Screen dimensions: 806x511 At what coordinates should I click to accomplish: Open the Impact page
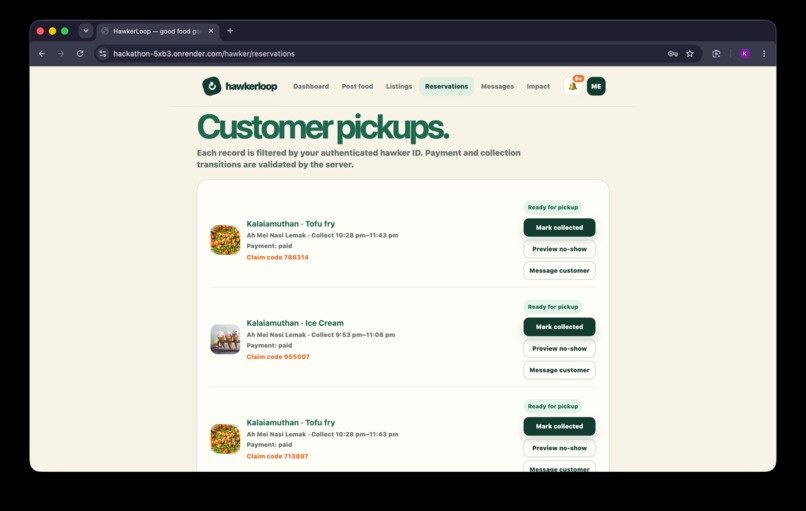point(538,86)
